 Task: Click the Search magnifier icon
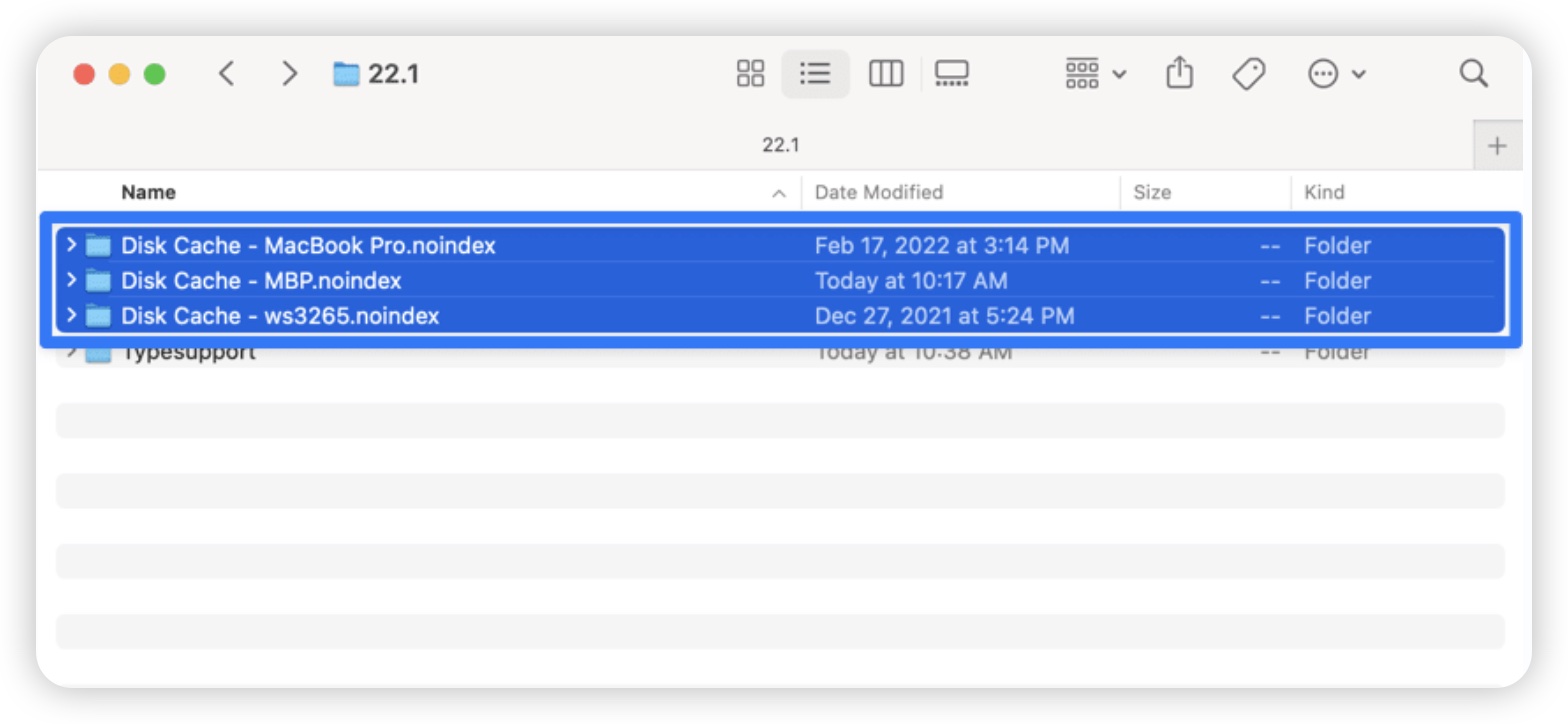click(1474, 73)
